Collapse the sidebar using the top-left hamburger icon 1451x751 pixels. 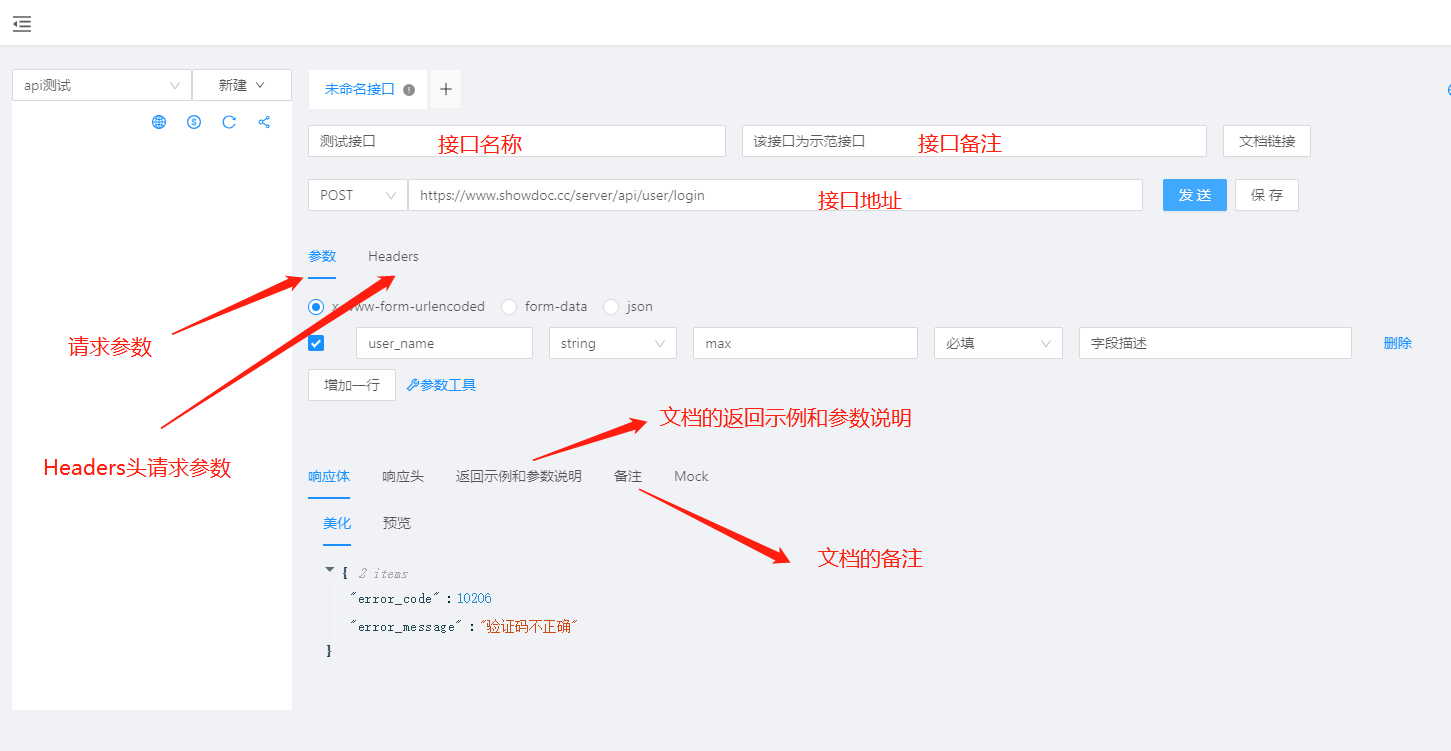point(21,24)
